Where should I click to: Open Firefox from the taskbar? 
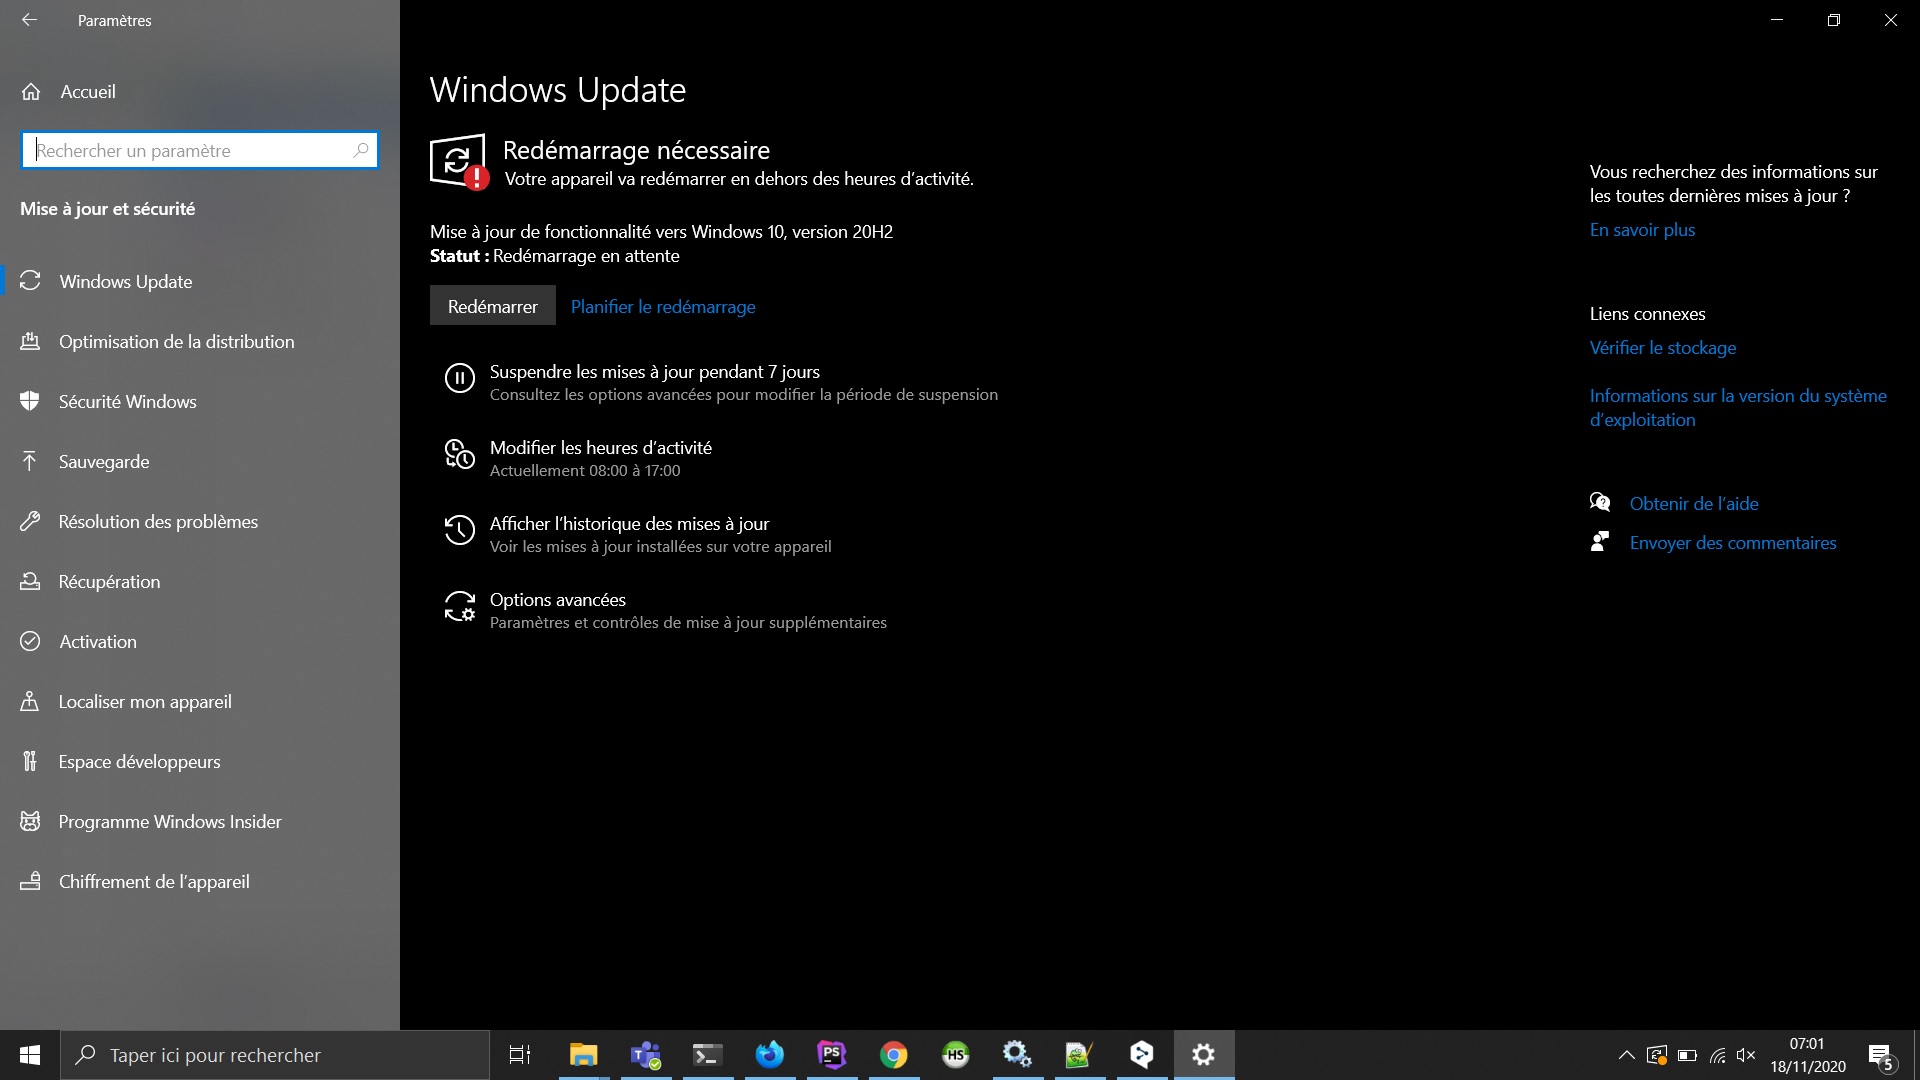769,1054
